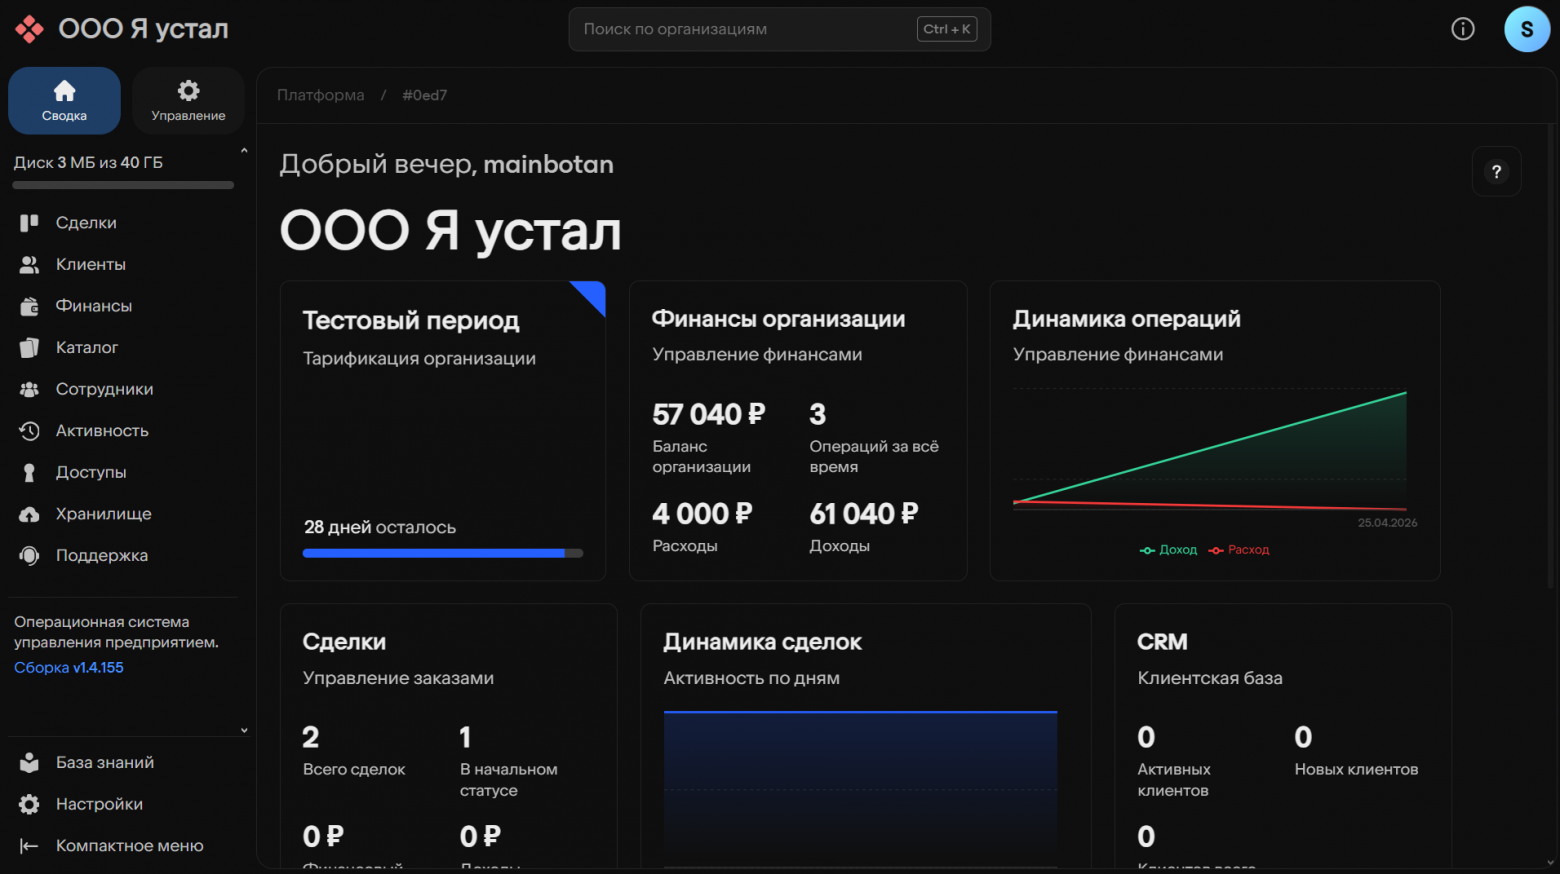The height and width of the screenshot is (874, 1560).
Task: Click the Финансы организации card title
Action: (778, 319)
